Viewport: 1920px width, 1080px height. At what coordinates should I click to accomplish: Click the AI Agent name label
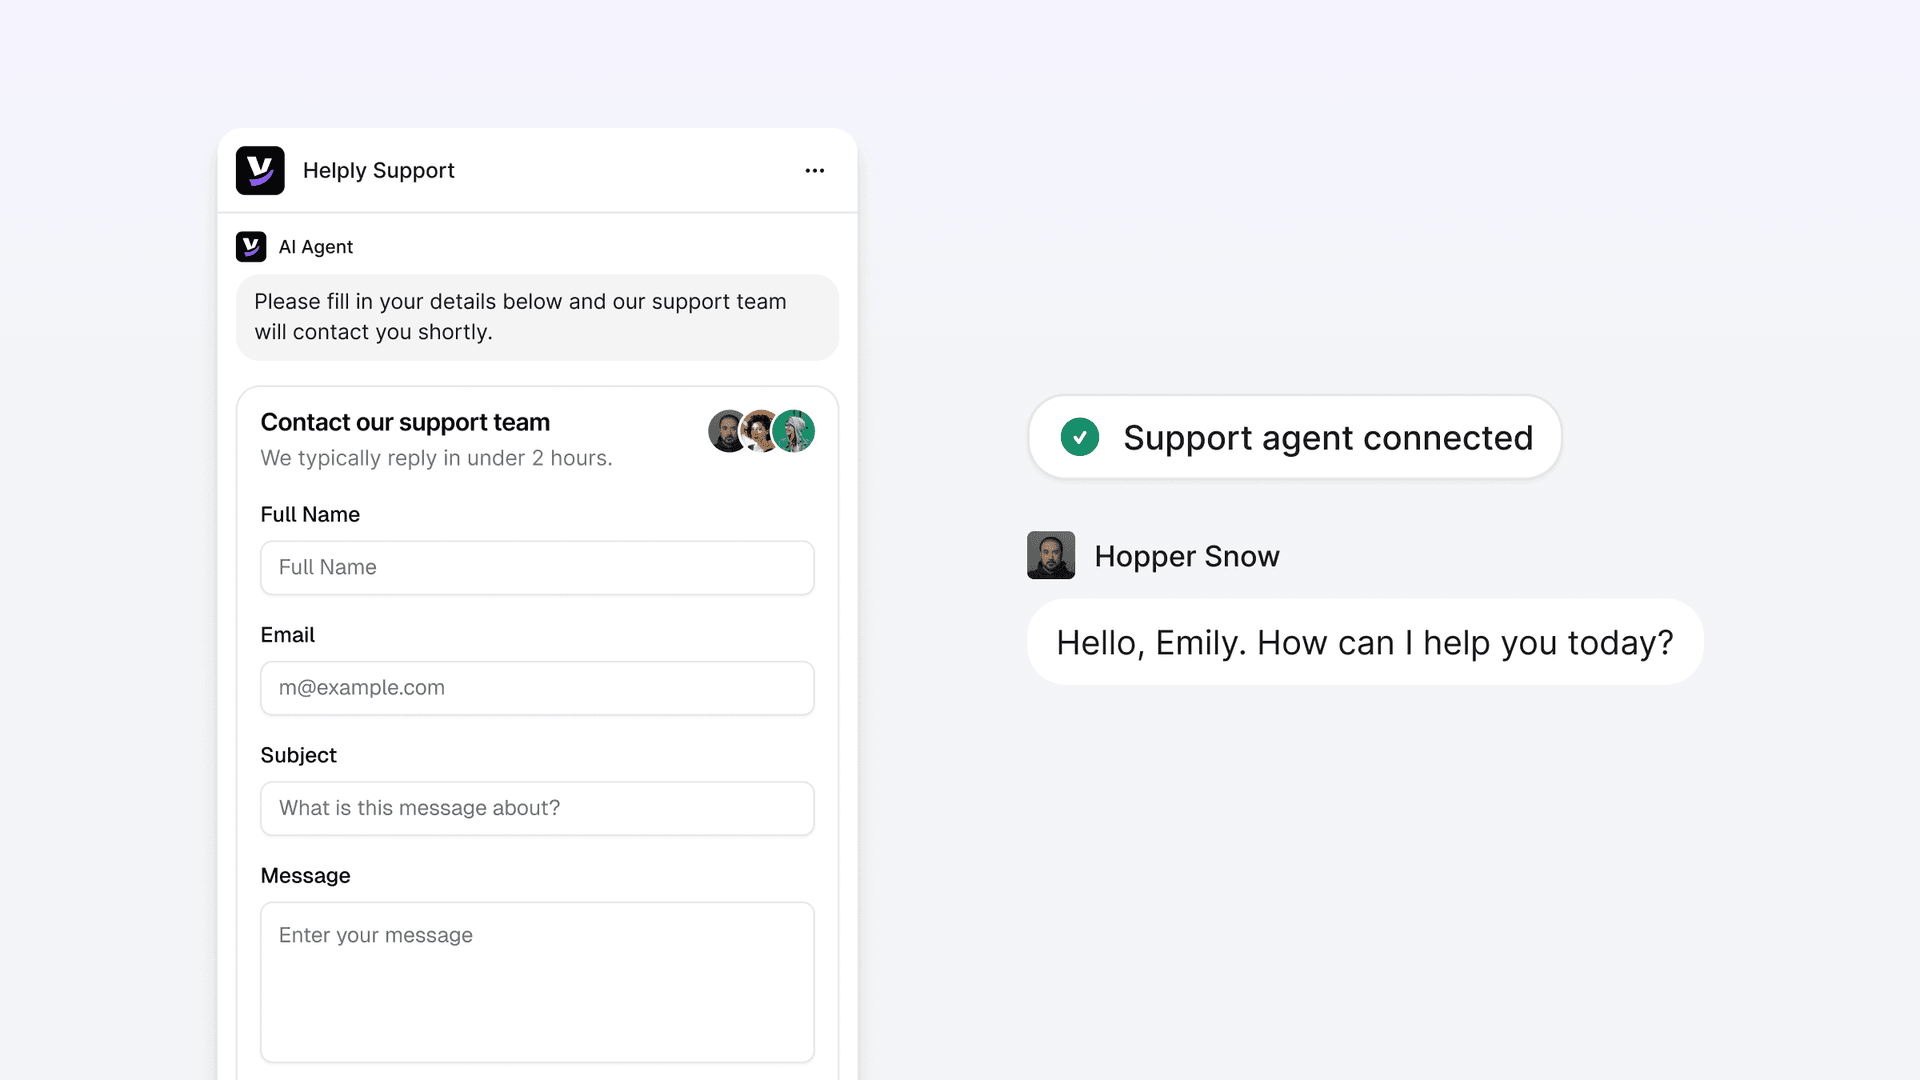point(316,247)
